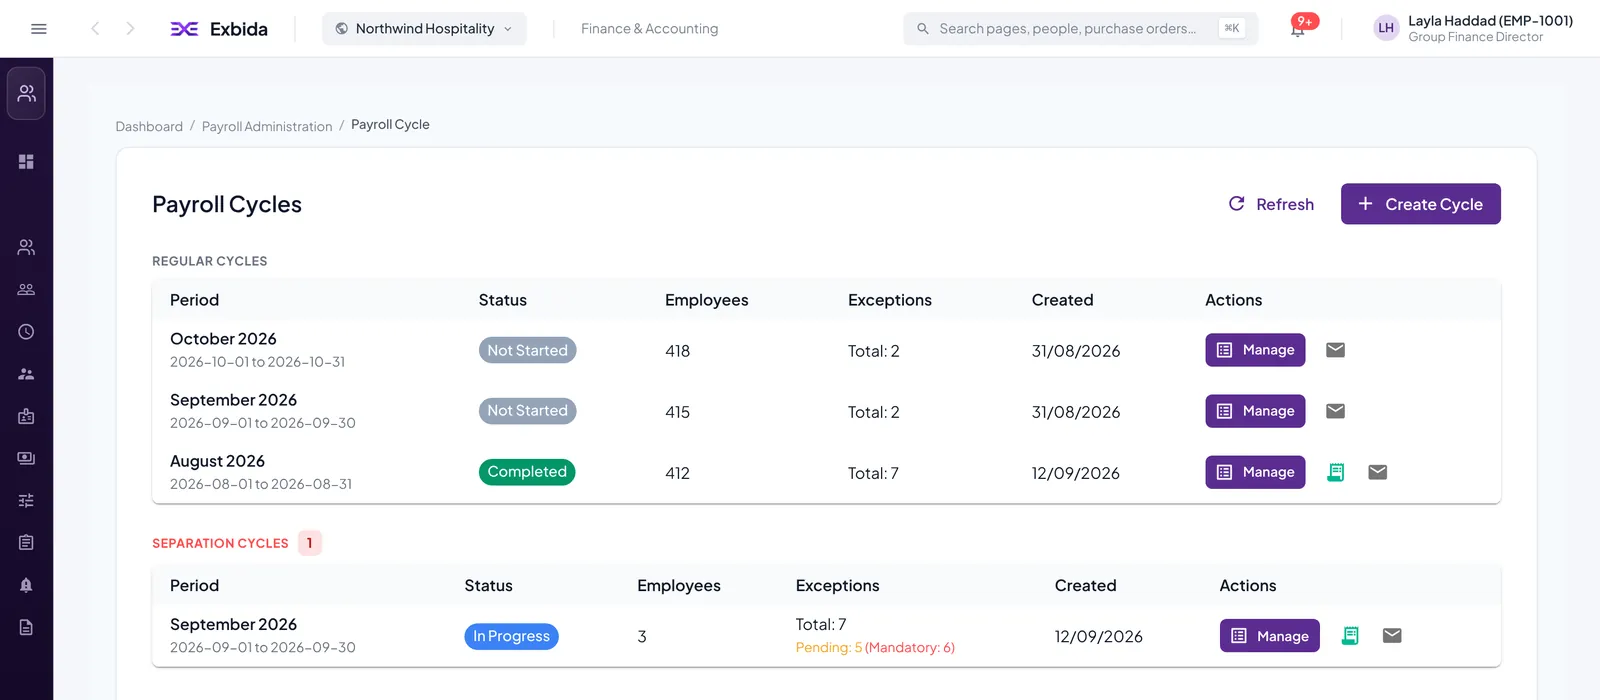This screenshot has width=1600, height=700.
Task: Click the mail icon for regular September 2026
Action: [1335, 411]
